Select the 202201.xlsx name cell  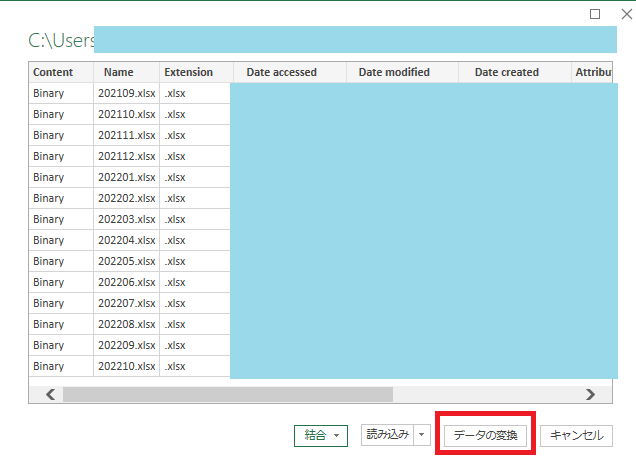tap(127, 178)
